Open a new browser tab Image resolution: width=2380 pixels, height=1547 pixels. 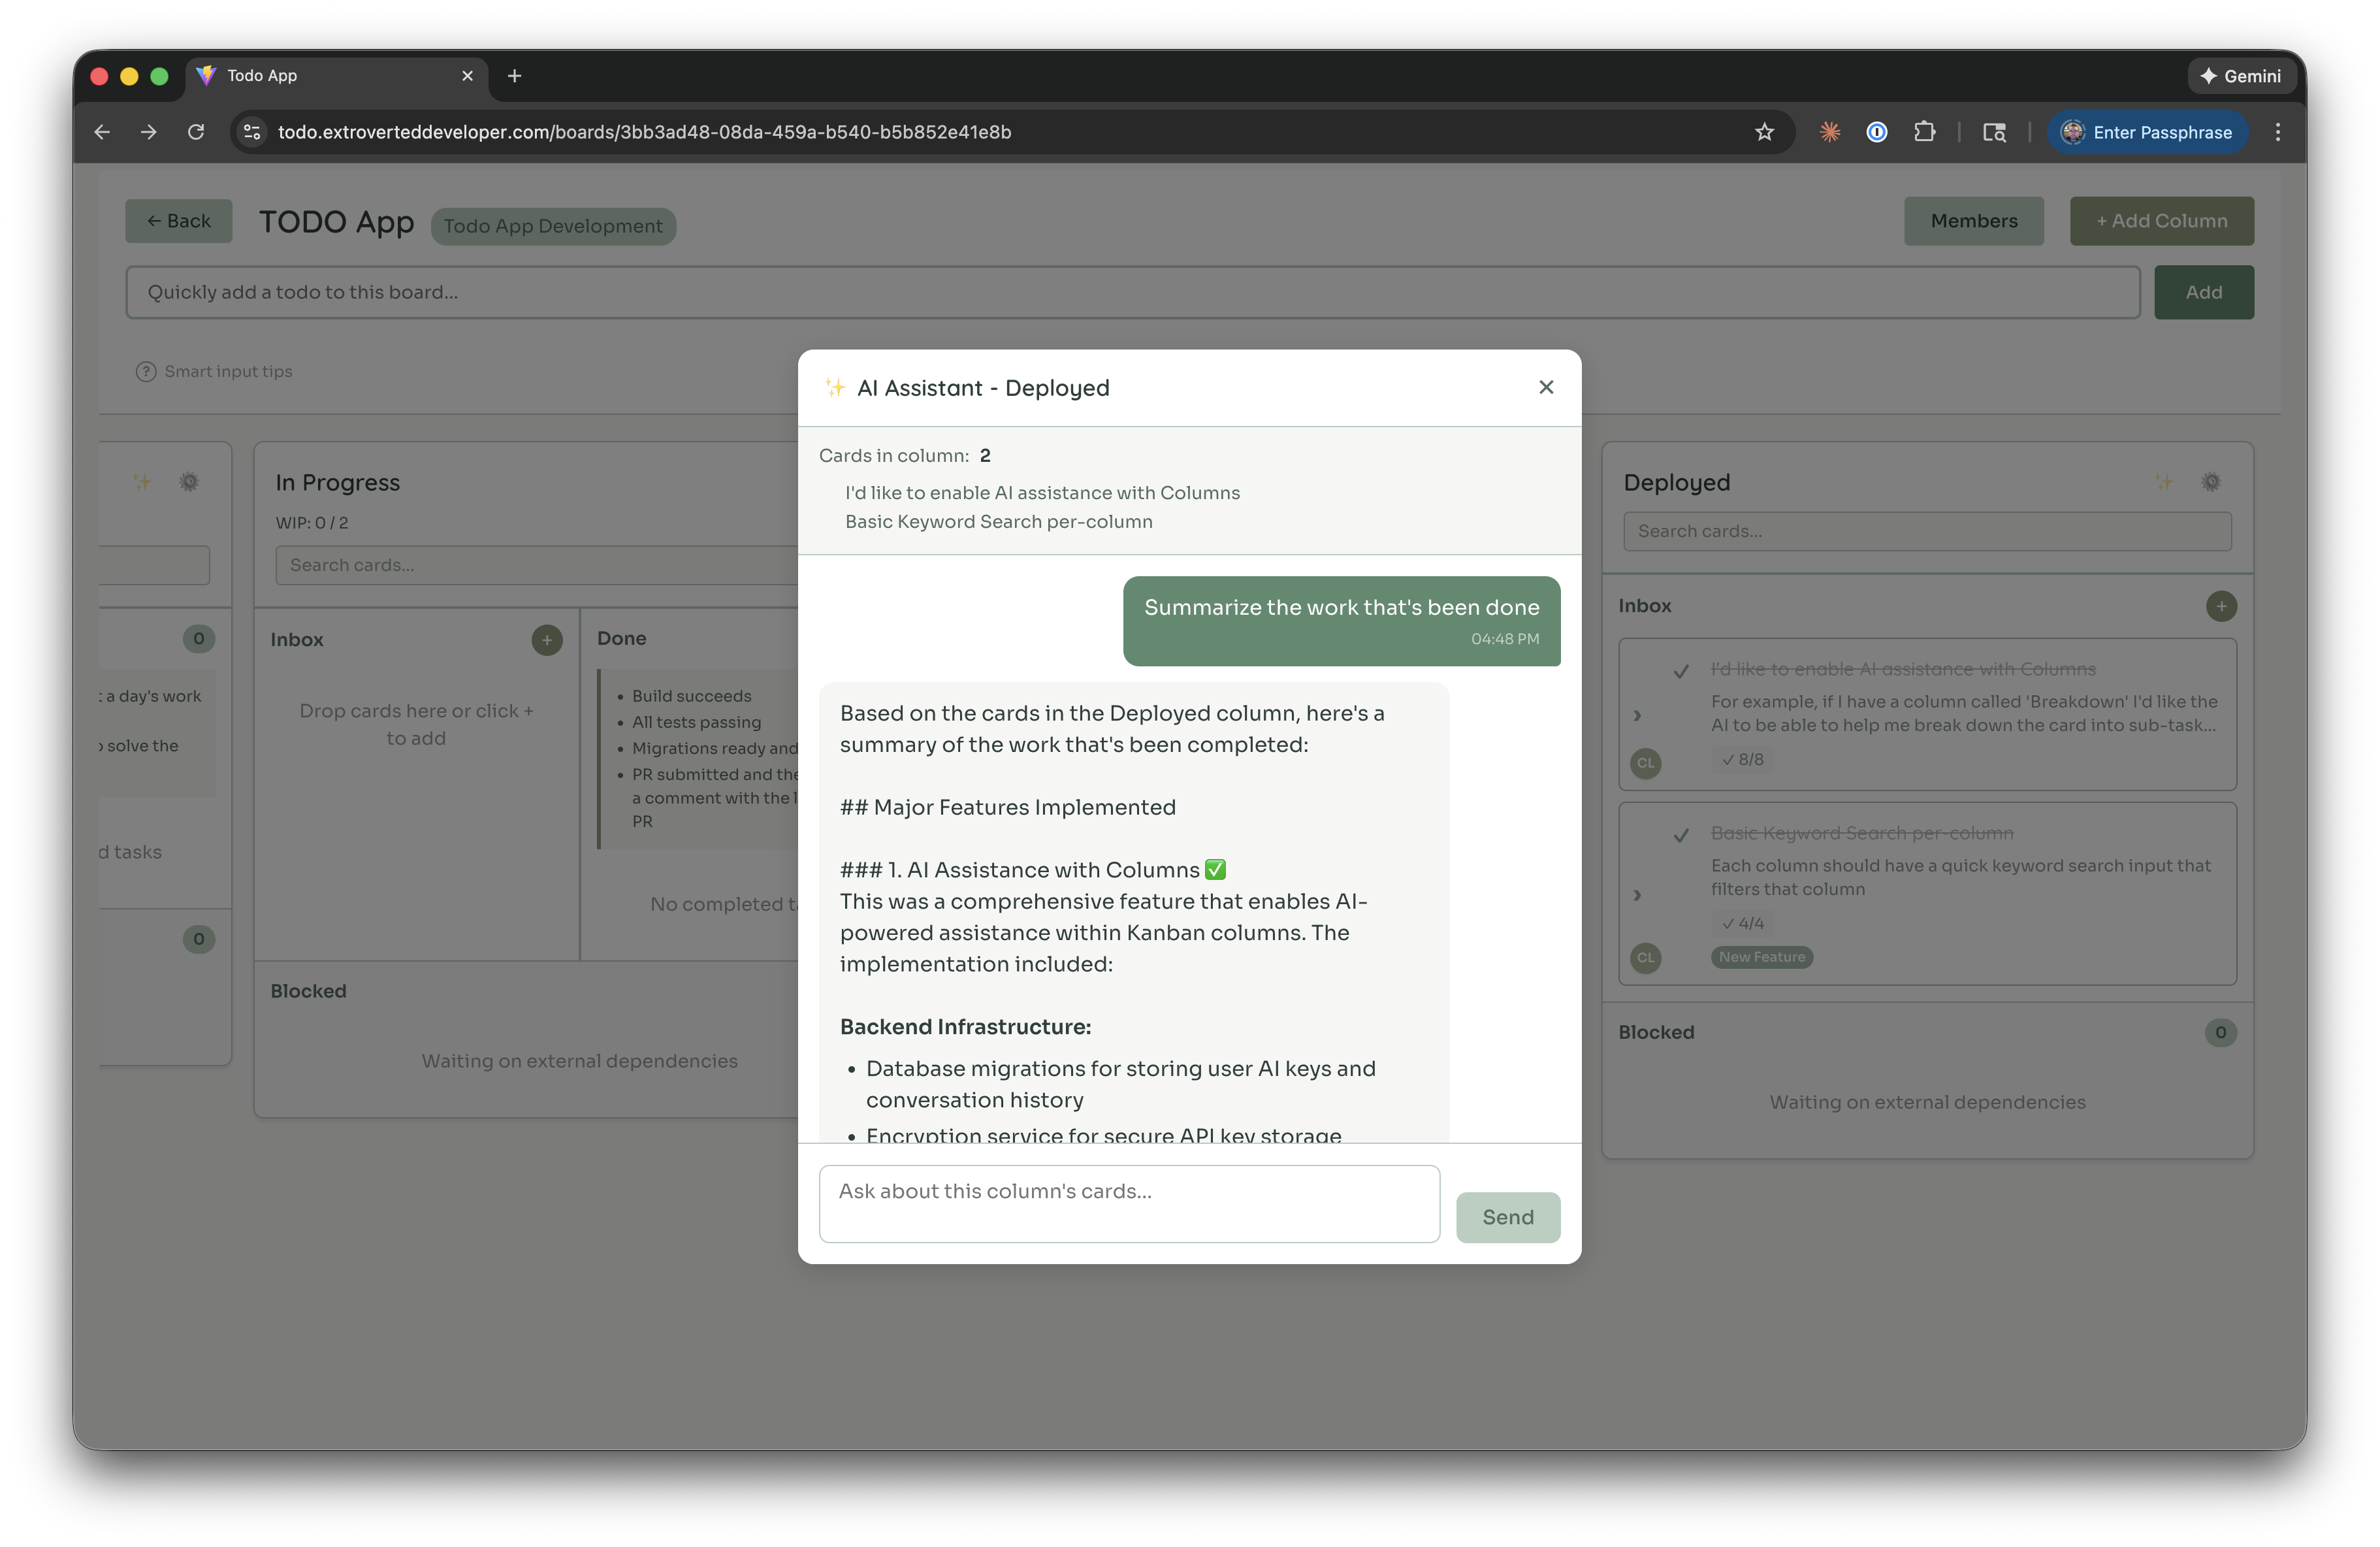point(514,76)
